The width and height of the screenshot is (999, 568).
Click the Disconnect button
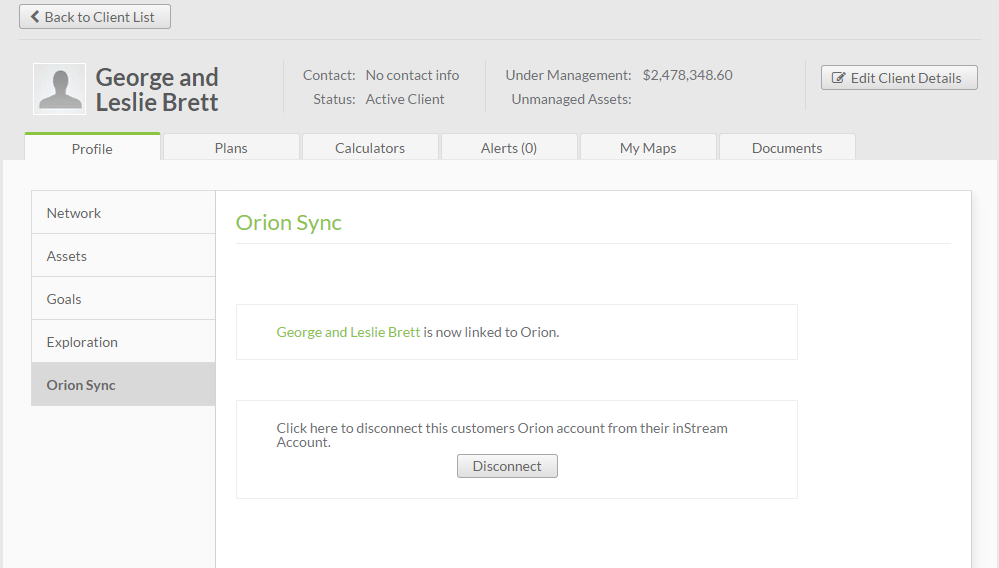pos(507,466)
